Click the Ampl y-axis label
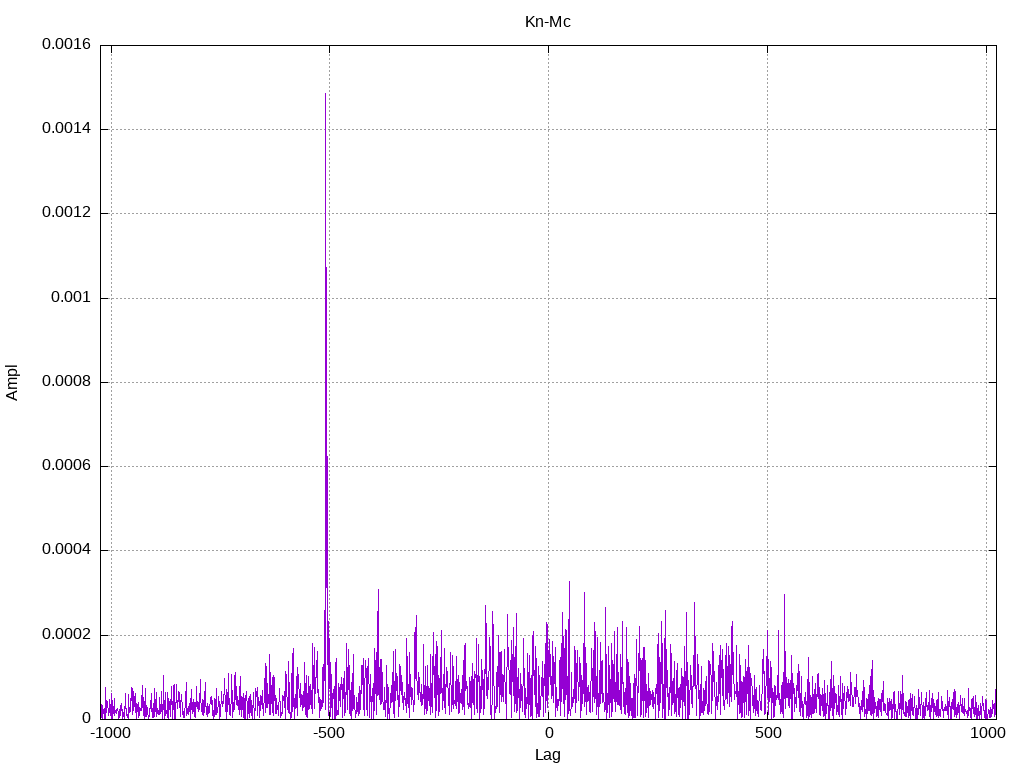The height and width of the screenshot is (768, 1024). click(x=13, y=382)
